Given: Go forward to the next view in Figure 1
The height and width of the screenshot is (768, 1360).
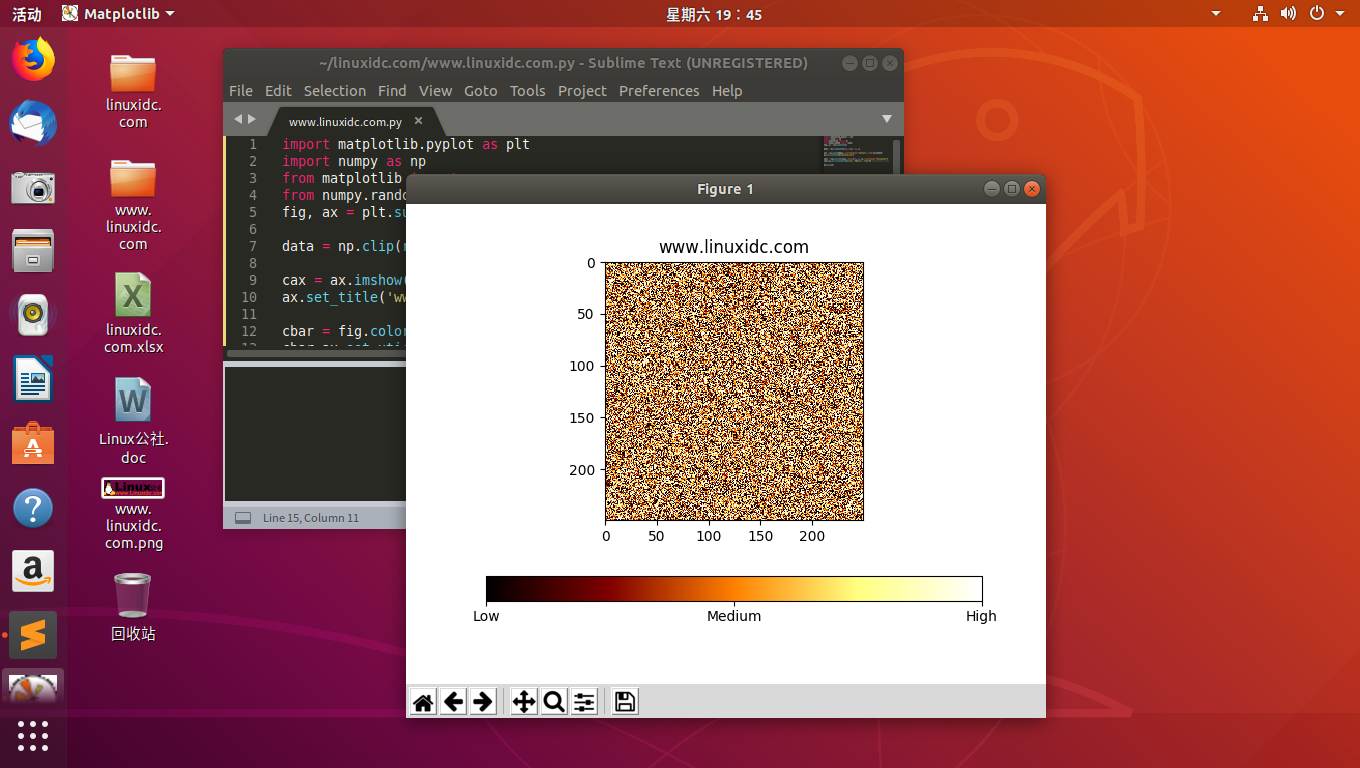Looking at the screenshot, I should (x=483, y=702).
